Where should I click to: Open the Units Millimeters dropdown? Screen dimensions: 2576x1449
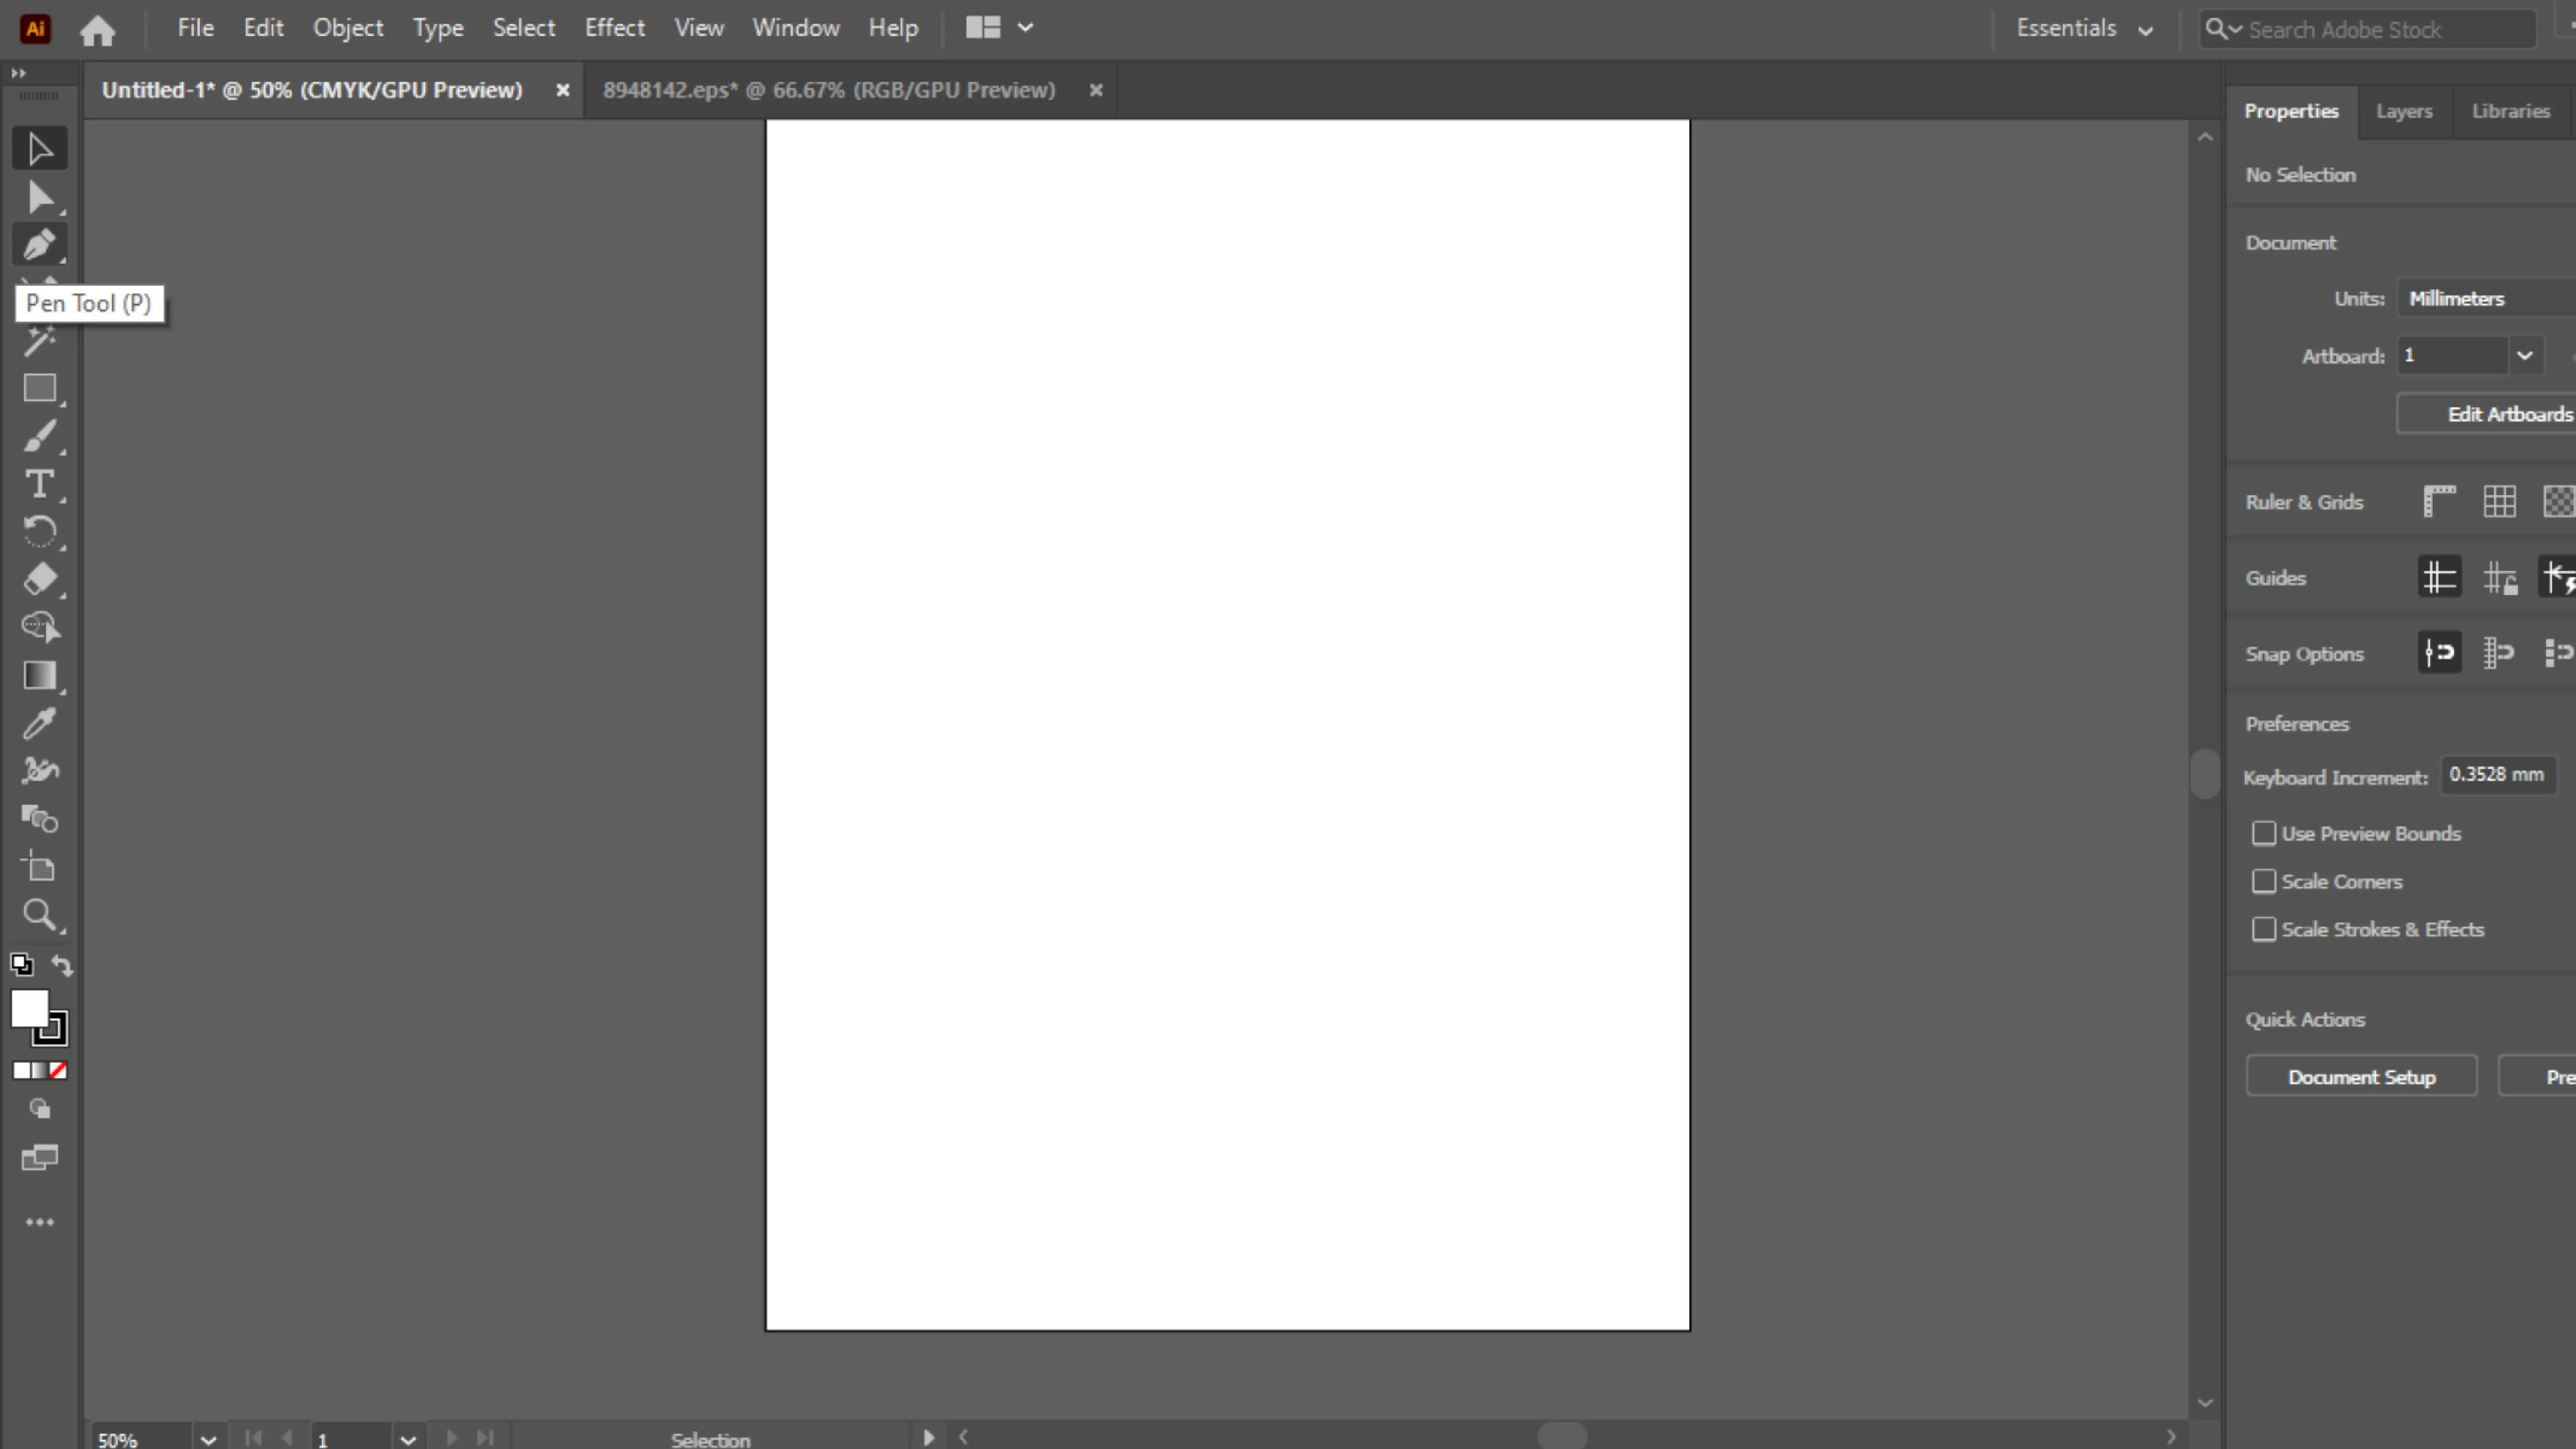[x=2487, y=298]
